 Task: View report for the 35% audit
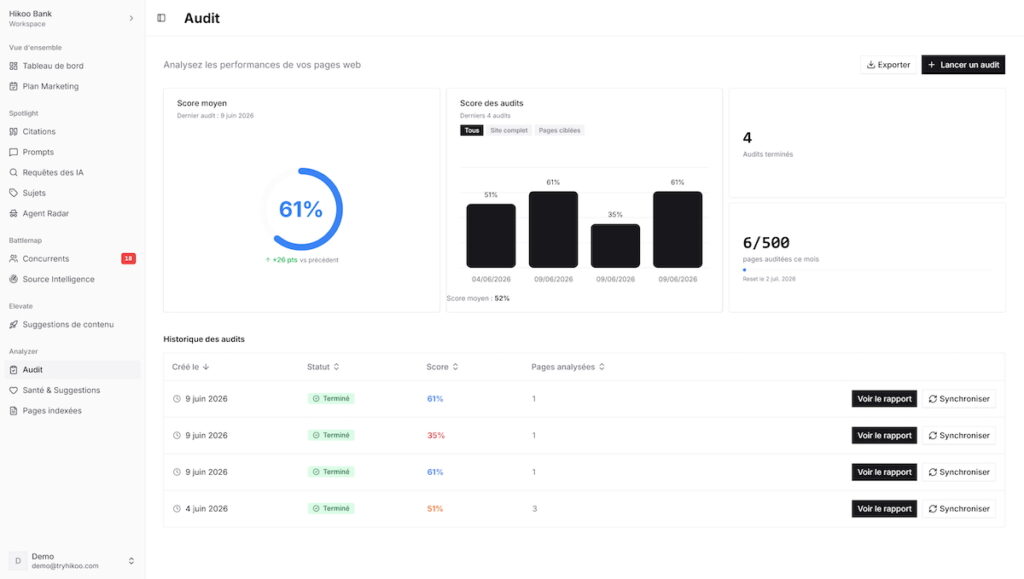[884, 435]
